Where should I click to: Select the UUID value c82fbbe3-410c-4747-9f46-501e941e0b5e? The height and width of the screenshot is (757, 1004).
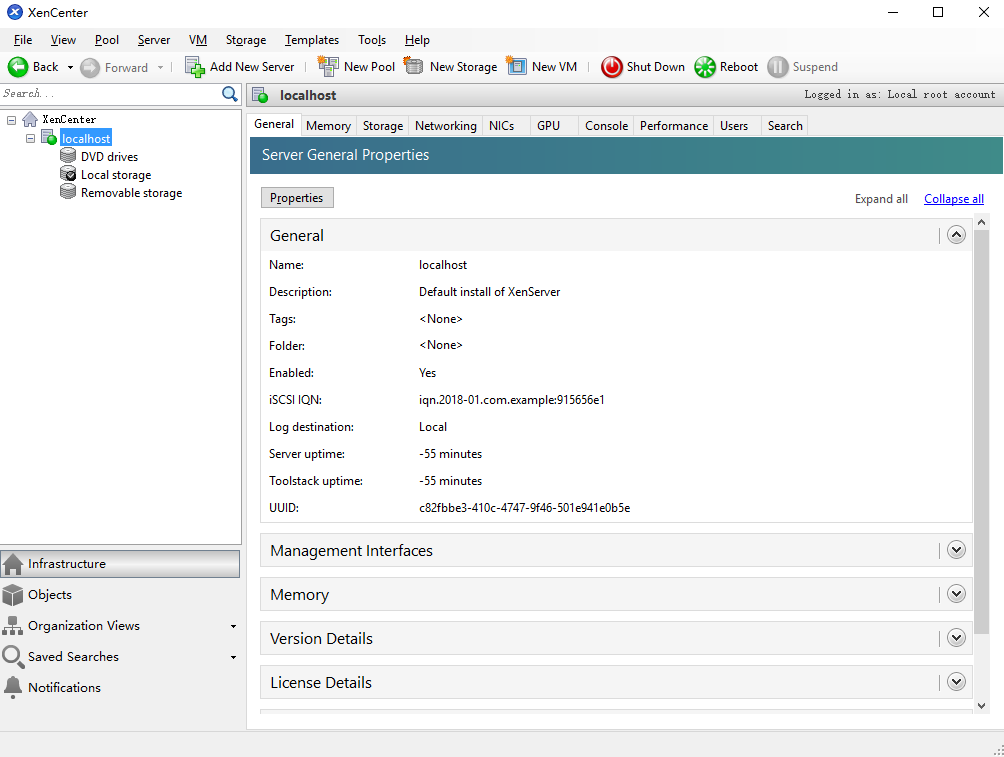tap(524, 508)
